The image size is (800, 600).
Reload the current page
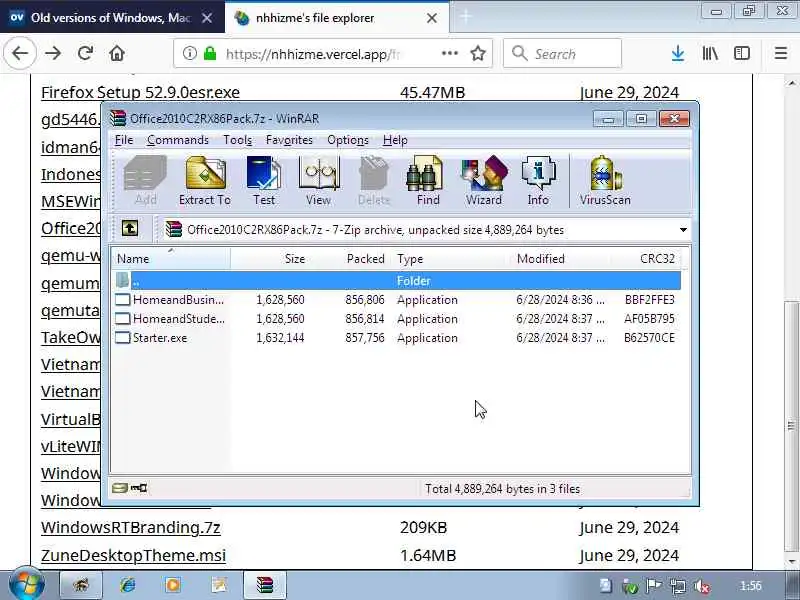point(85,53)
